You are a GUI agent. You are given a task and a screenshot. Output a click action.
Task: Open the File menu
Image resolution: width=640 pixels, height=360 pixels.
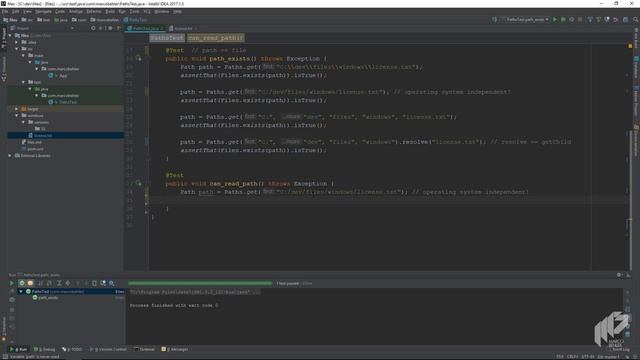pos(5,11)
